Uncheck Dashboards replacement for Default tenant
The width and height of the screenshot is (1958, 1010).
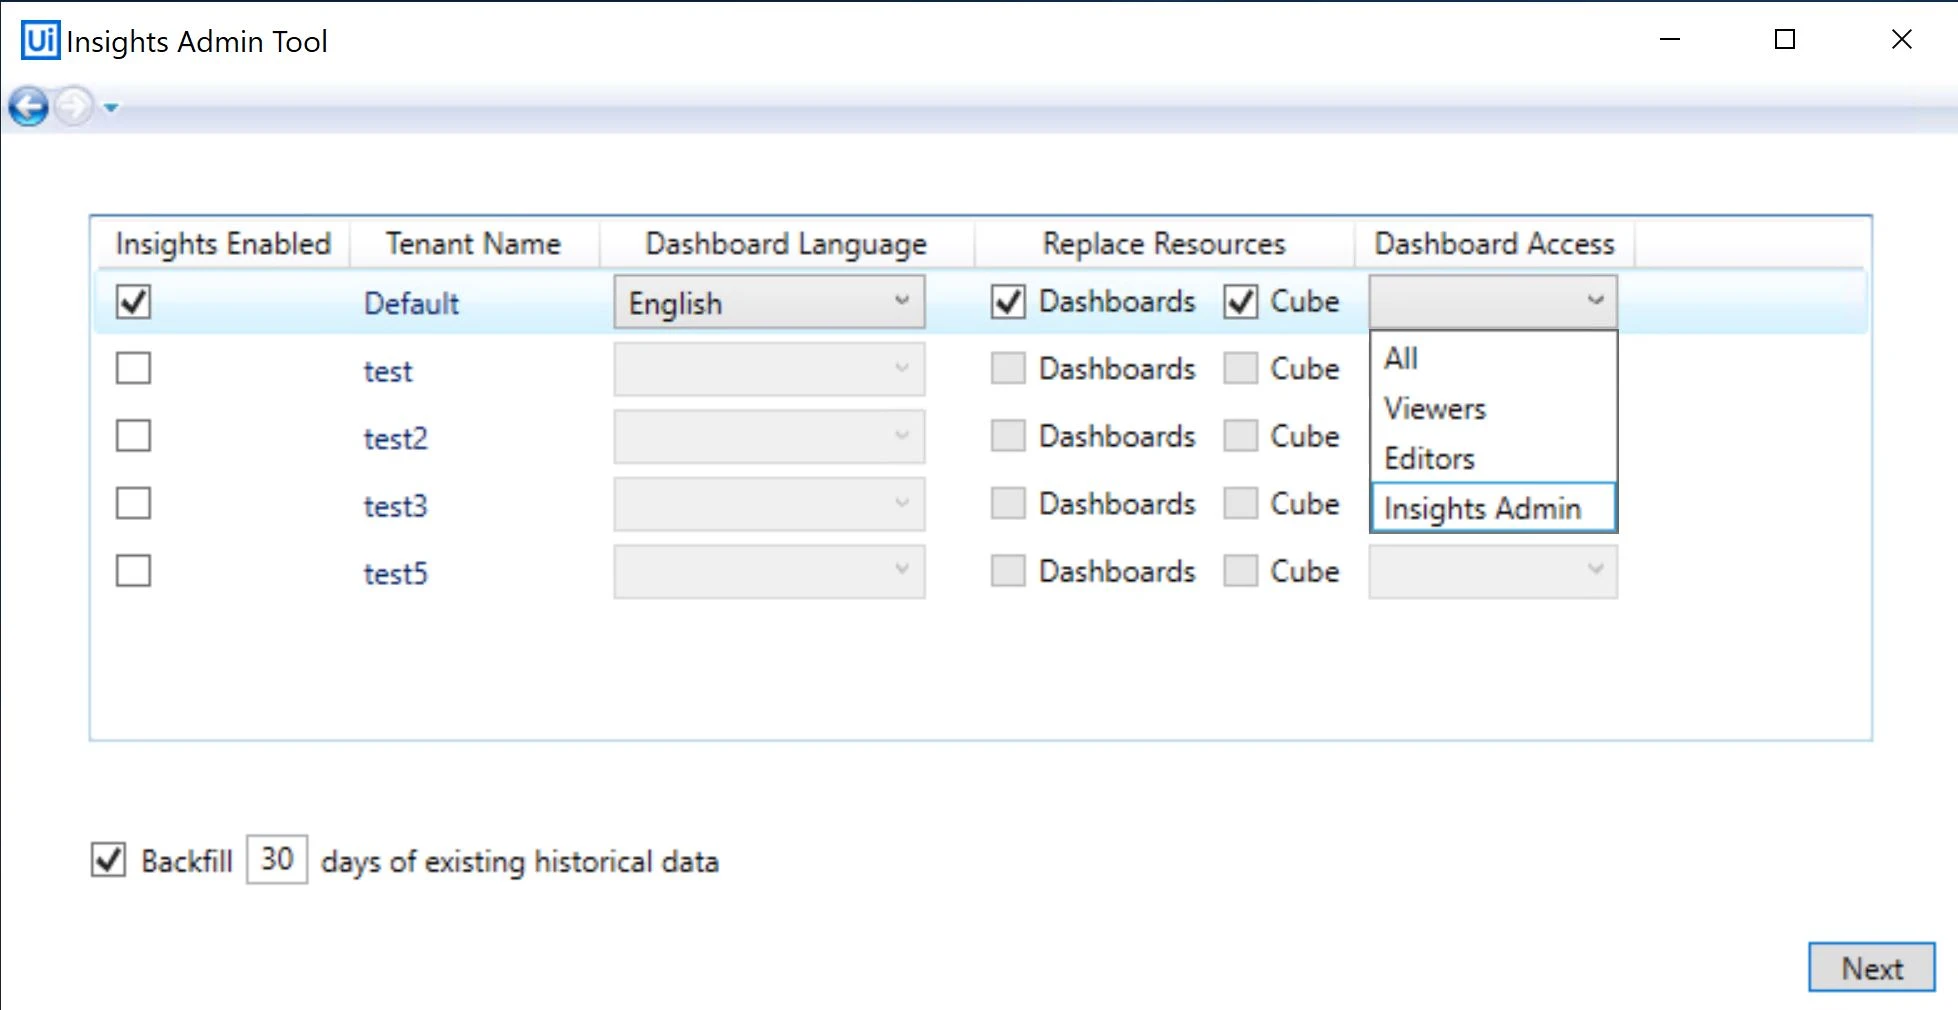click(x=1008, y=301)
